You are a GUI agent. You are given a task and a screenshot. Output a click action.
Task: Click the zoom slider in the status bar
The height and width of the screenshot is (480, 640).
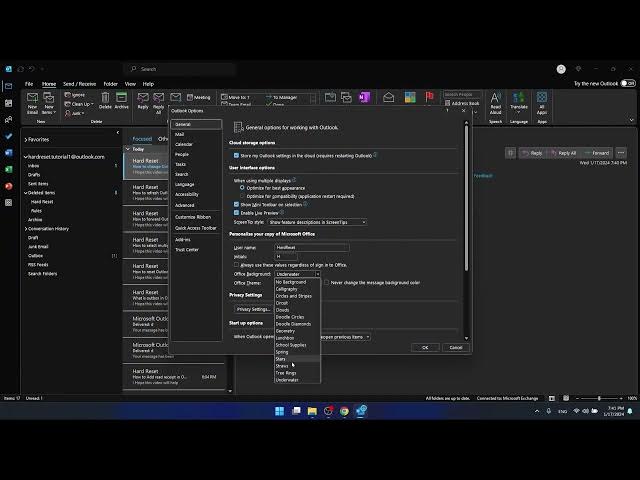[x=599, y=398]
